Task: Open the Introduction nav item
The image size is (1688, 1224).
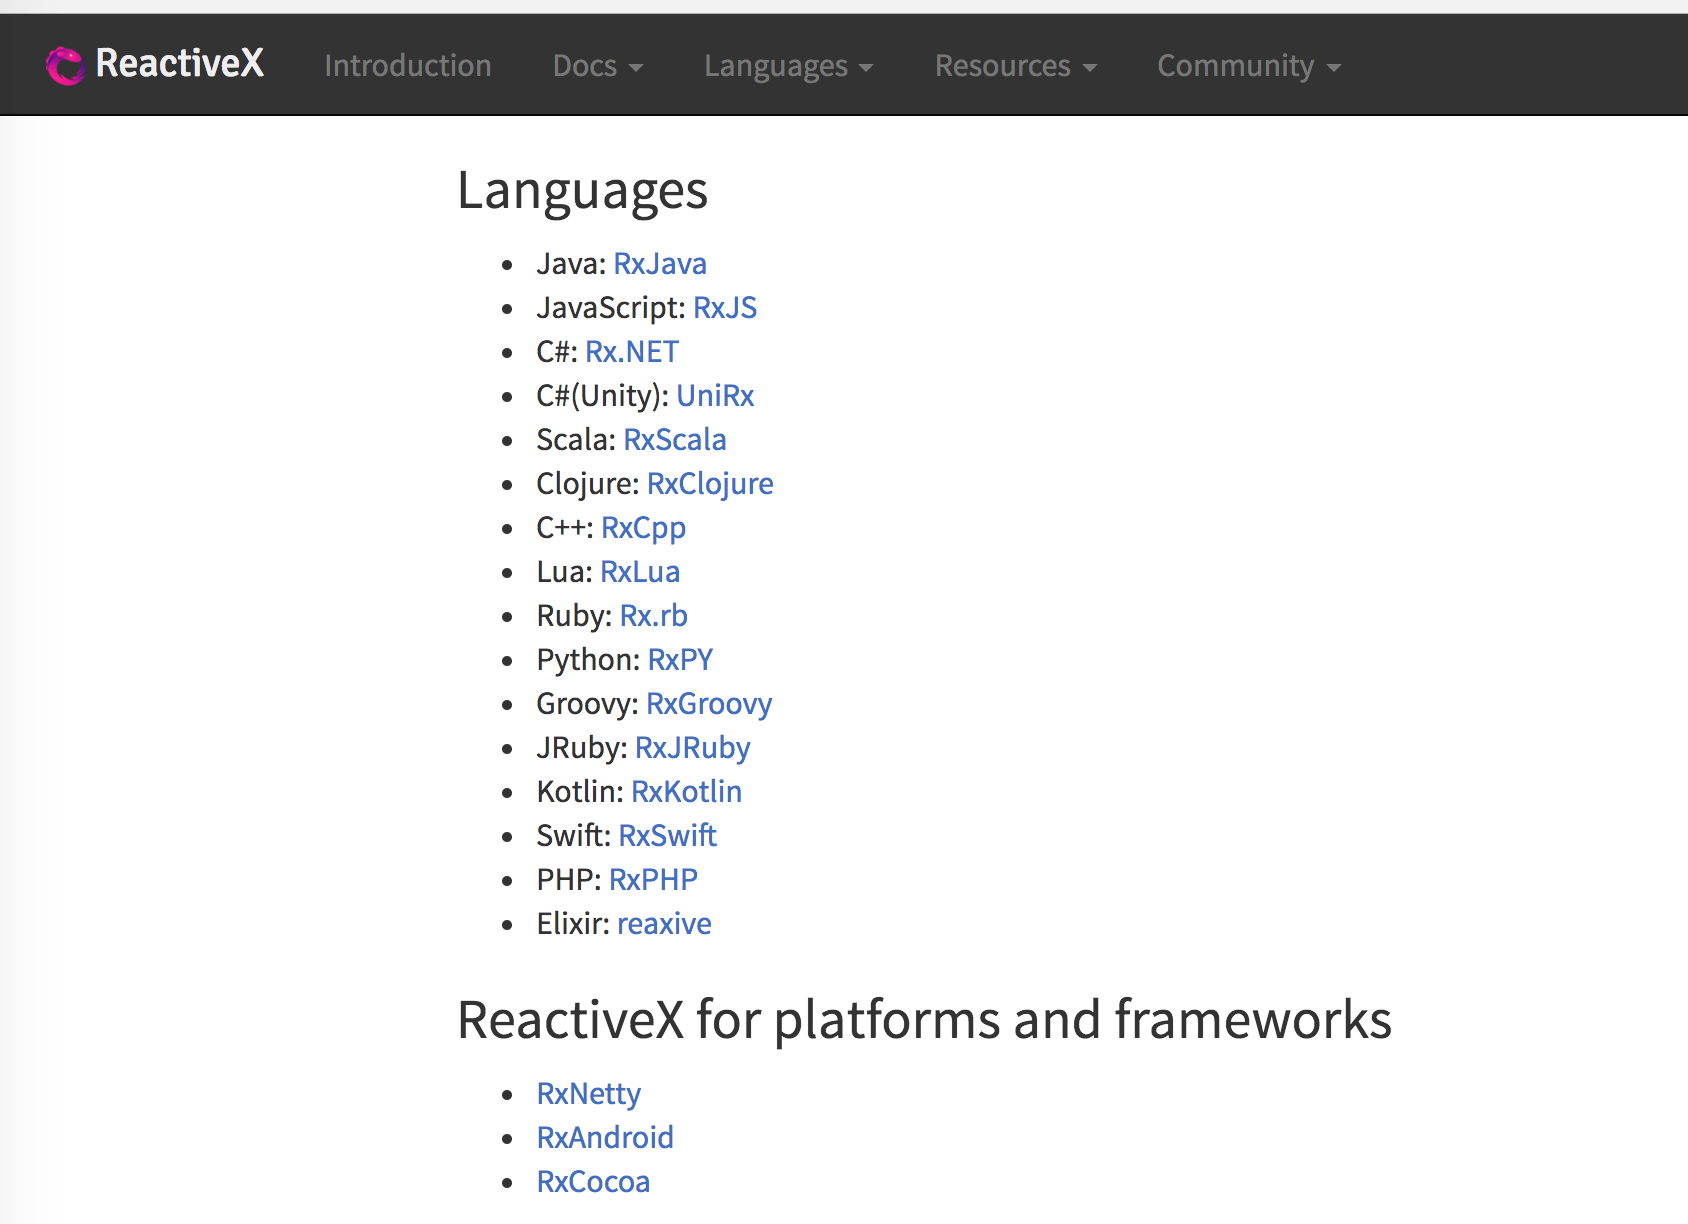Action: 408,66
